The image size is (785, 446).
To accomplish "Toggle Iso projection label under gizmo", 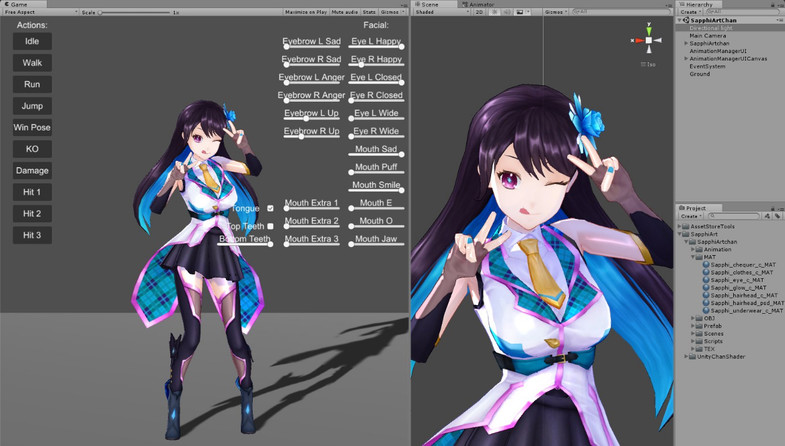I will (x=648, y=64).
